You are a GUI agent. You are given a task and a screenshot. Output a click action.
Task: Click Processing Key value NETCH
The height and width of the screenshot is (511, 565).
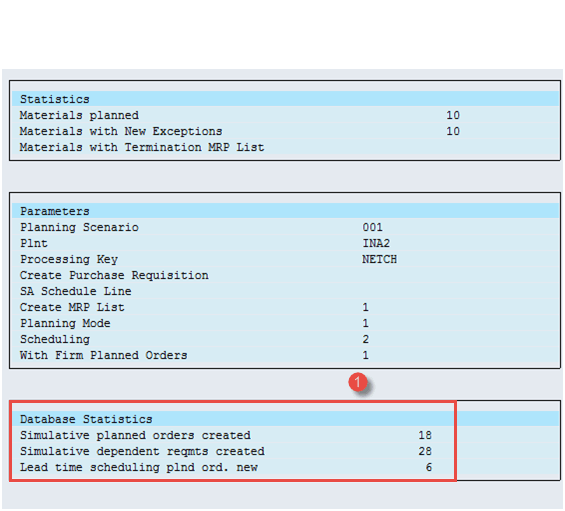click(379, 259)
